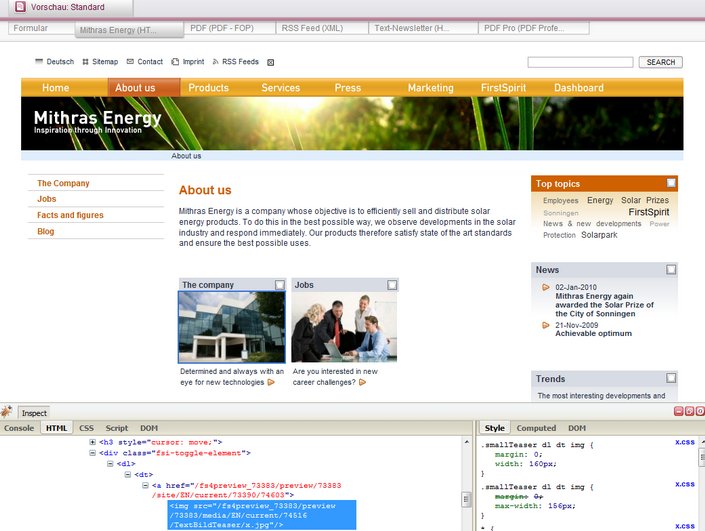705x531 pixels.
Task: Open the first x.css source link
Action: 685,442
